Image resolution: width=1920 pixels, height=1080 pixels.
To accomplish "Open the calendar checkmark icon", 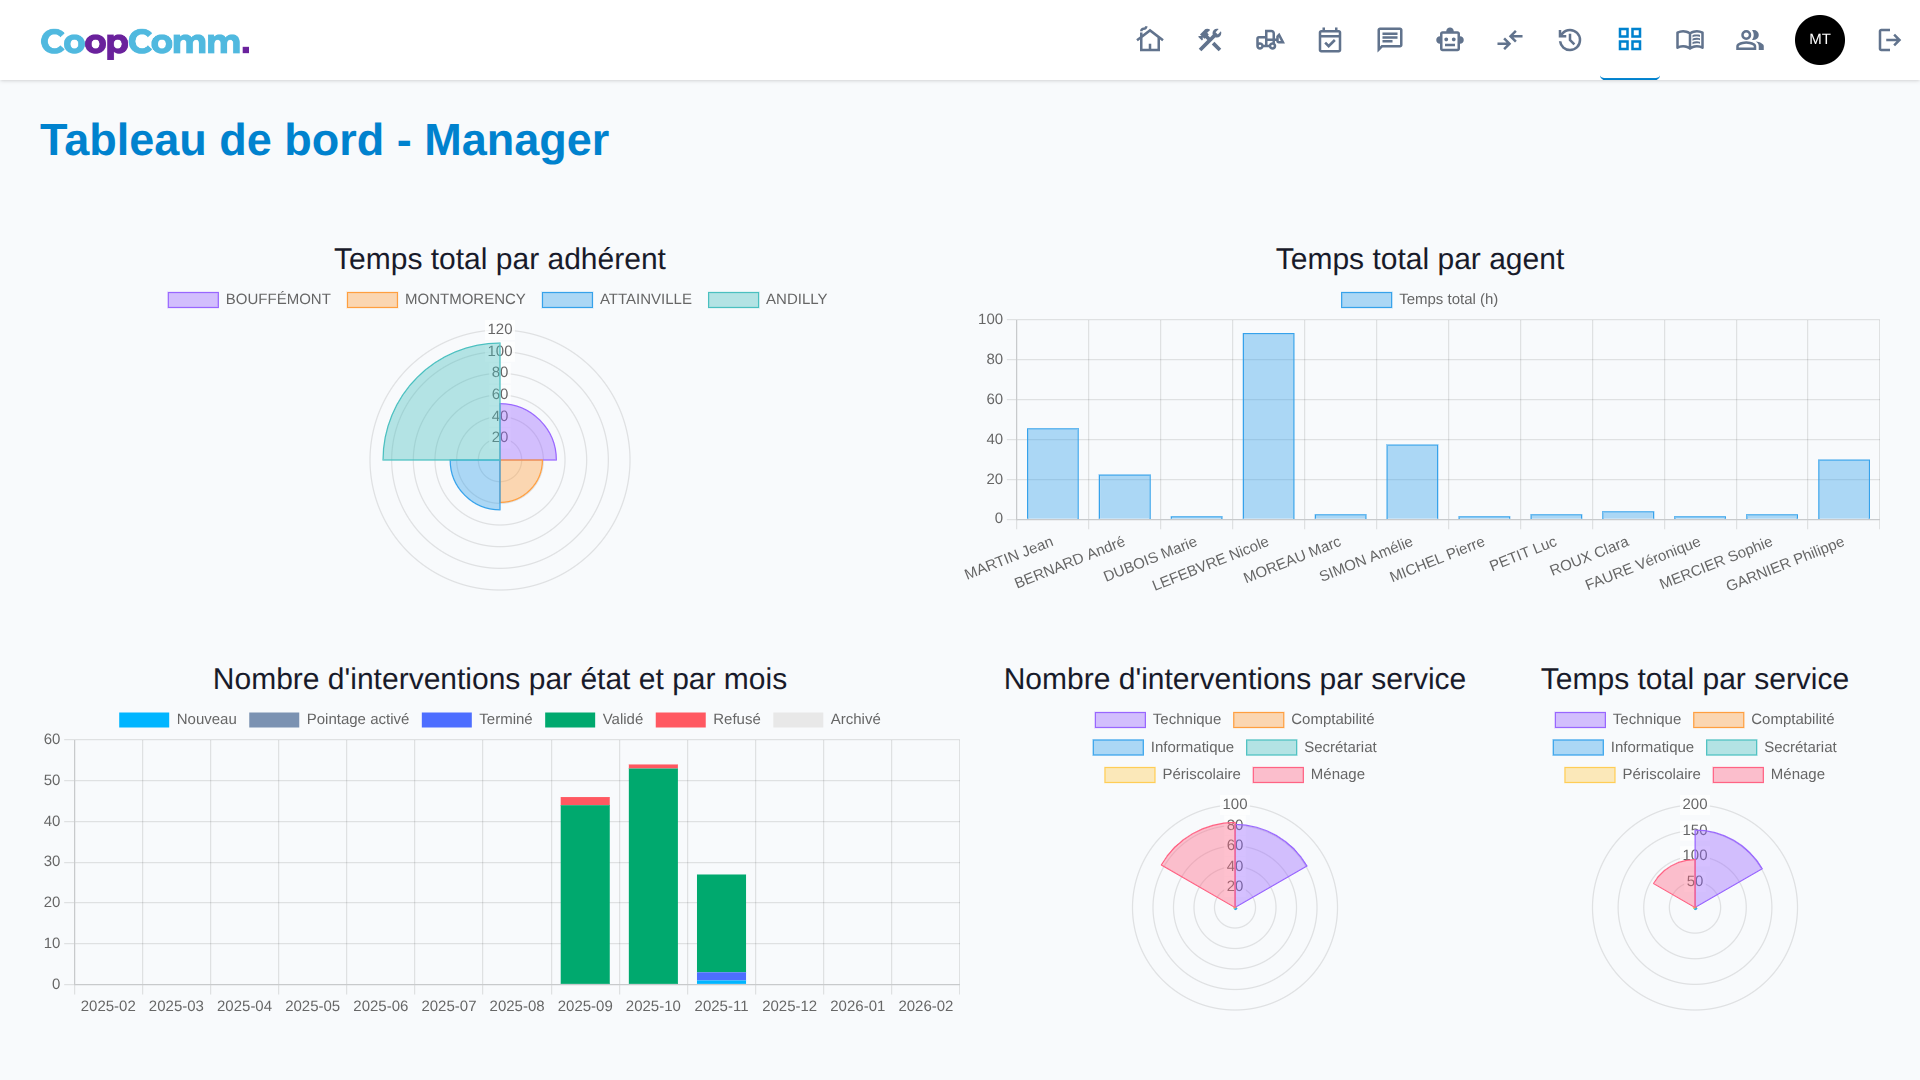I will click(x=1330, y=40).
